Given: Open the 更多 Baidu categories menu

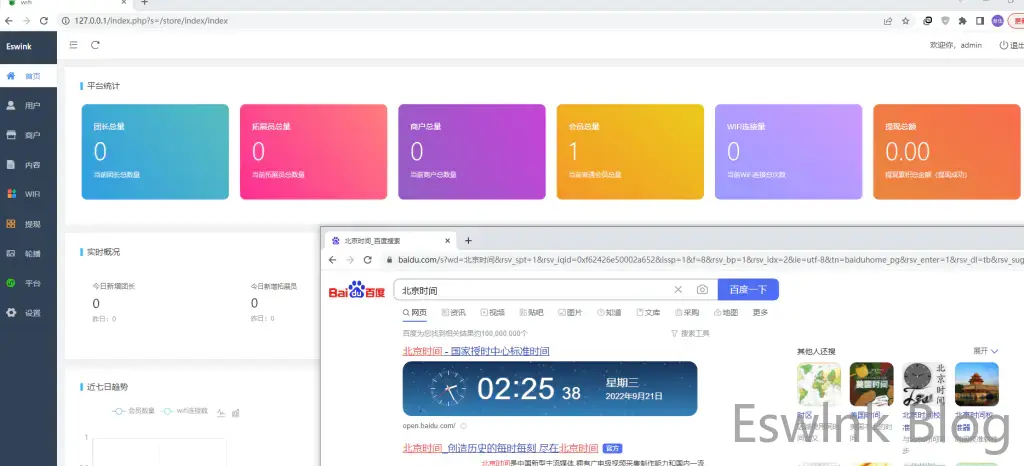Looking at the screenshot, I should point(760,313).
